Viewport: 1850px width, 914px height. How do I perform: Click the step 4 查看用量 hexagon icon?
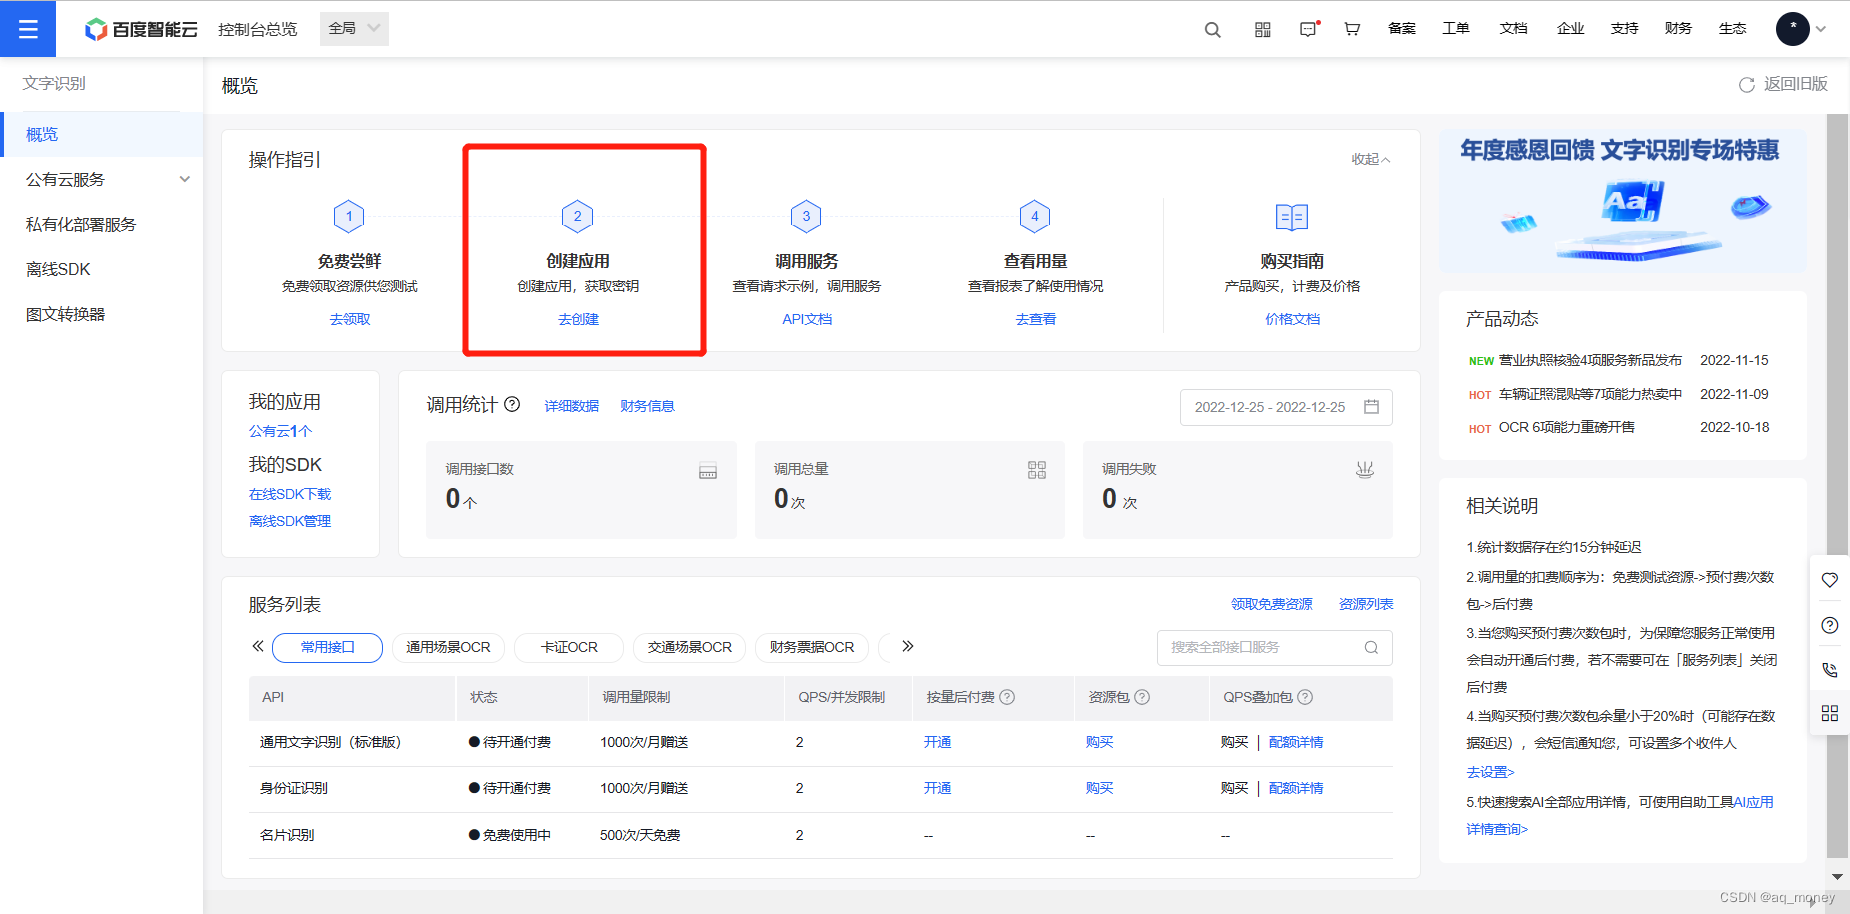[1035, 216]
